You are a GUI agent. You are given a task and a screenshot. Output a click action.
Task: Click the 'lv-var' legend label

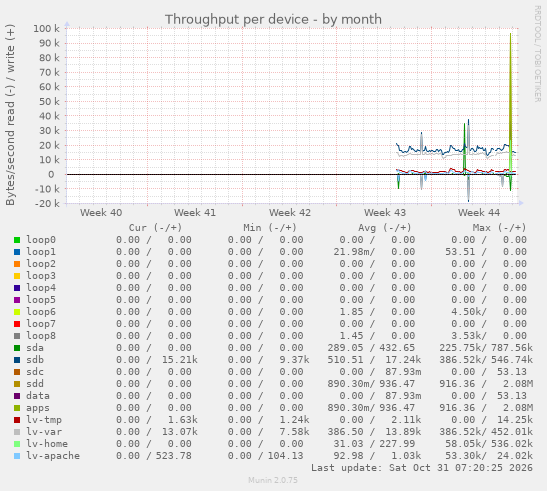[44, 432]
